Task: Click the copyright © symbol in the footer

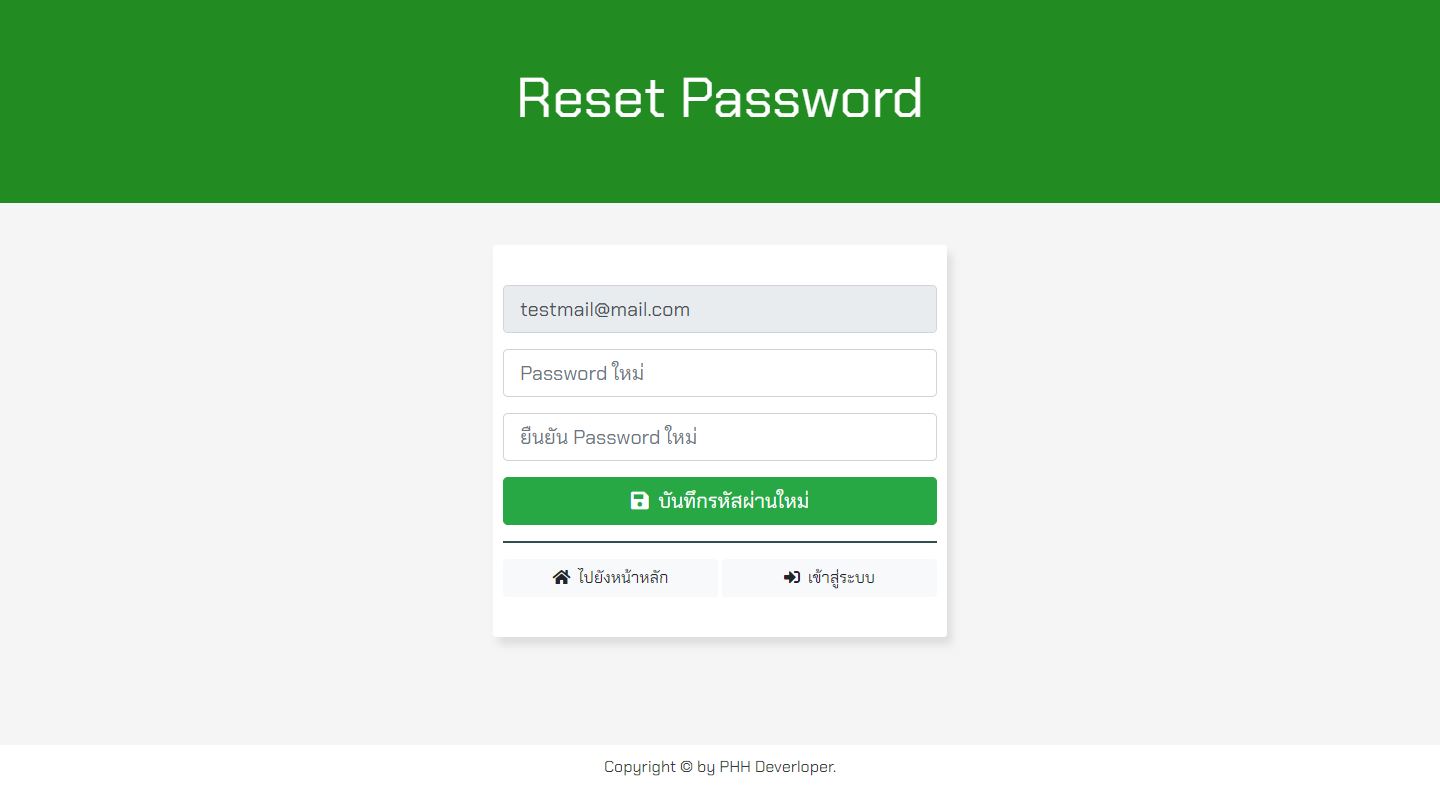Action: pos(686,767)
